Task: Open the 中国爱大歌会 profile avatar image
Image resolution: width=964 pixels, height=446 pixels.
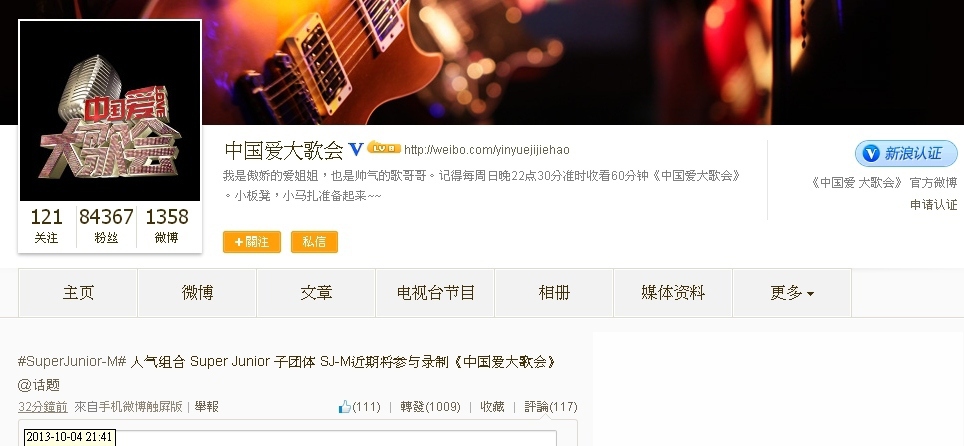Action: point(110,110)
